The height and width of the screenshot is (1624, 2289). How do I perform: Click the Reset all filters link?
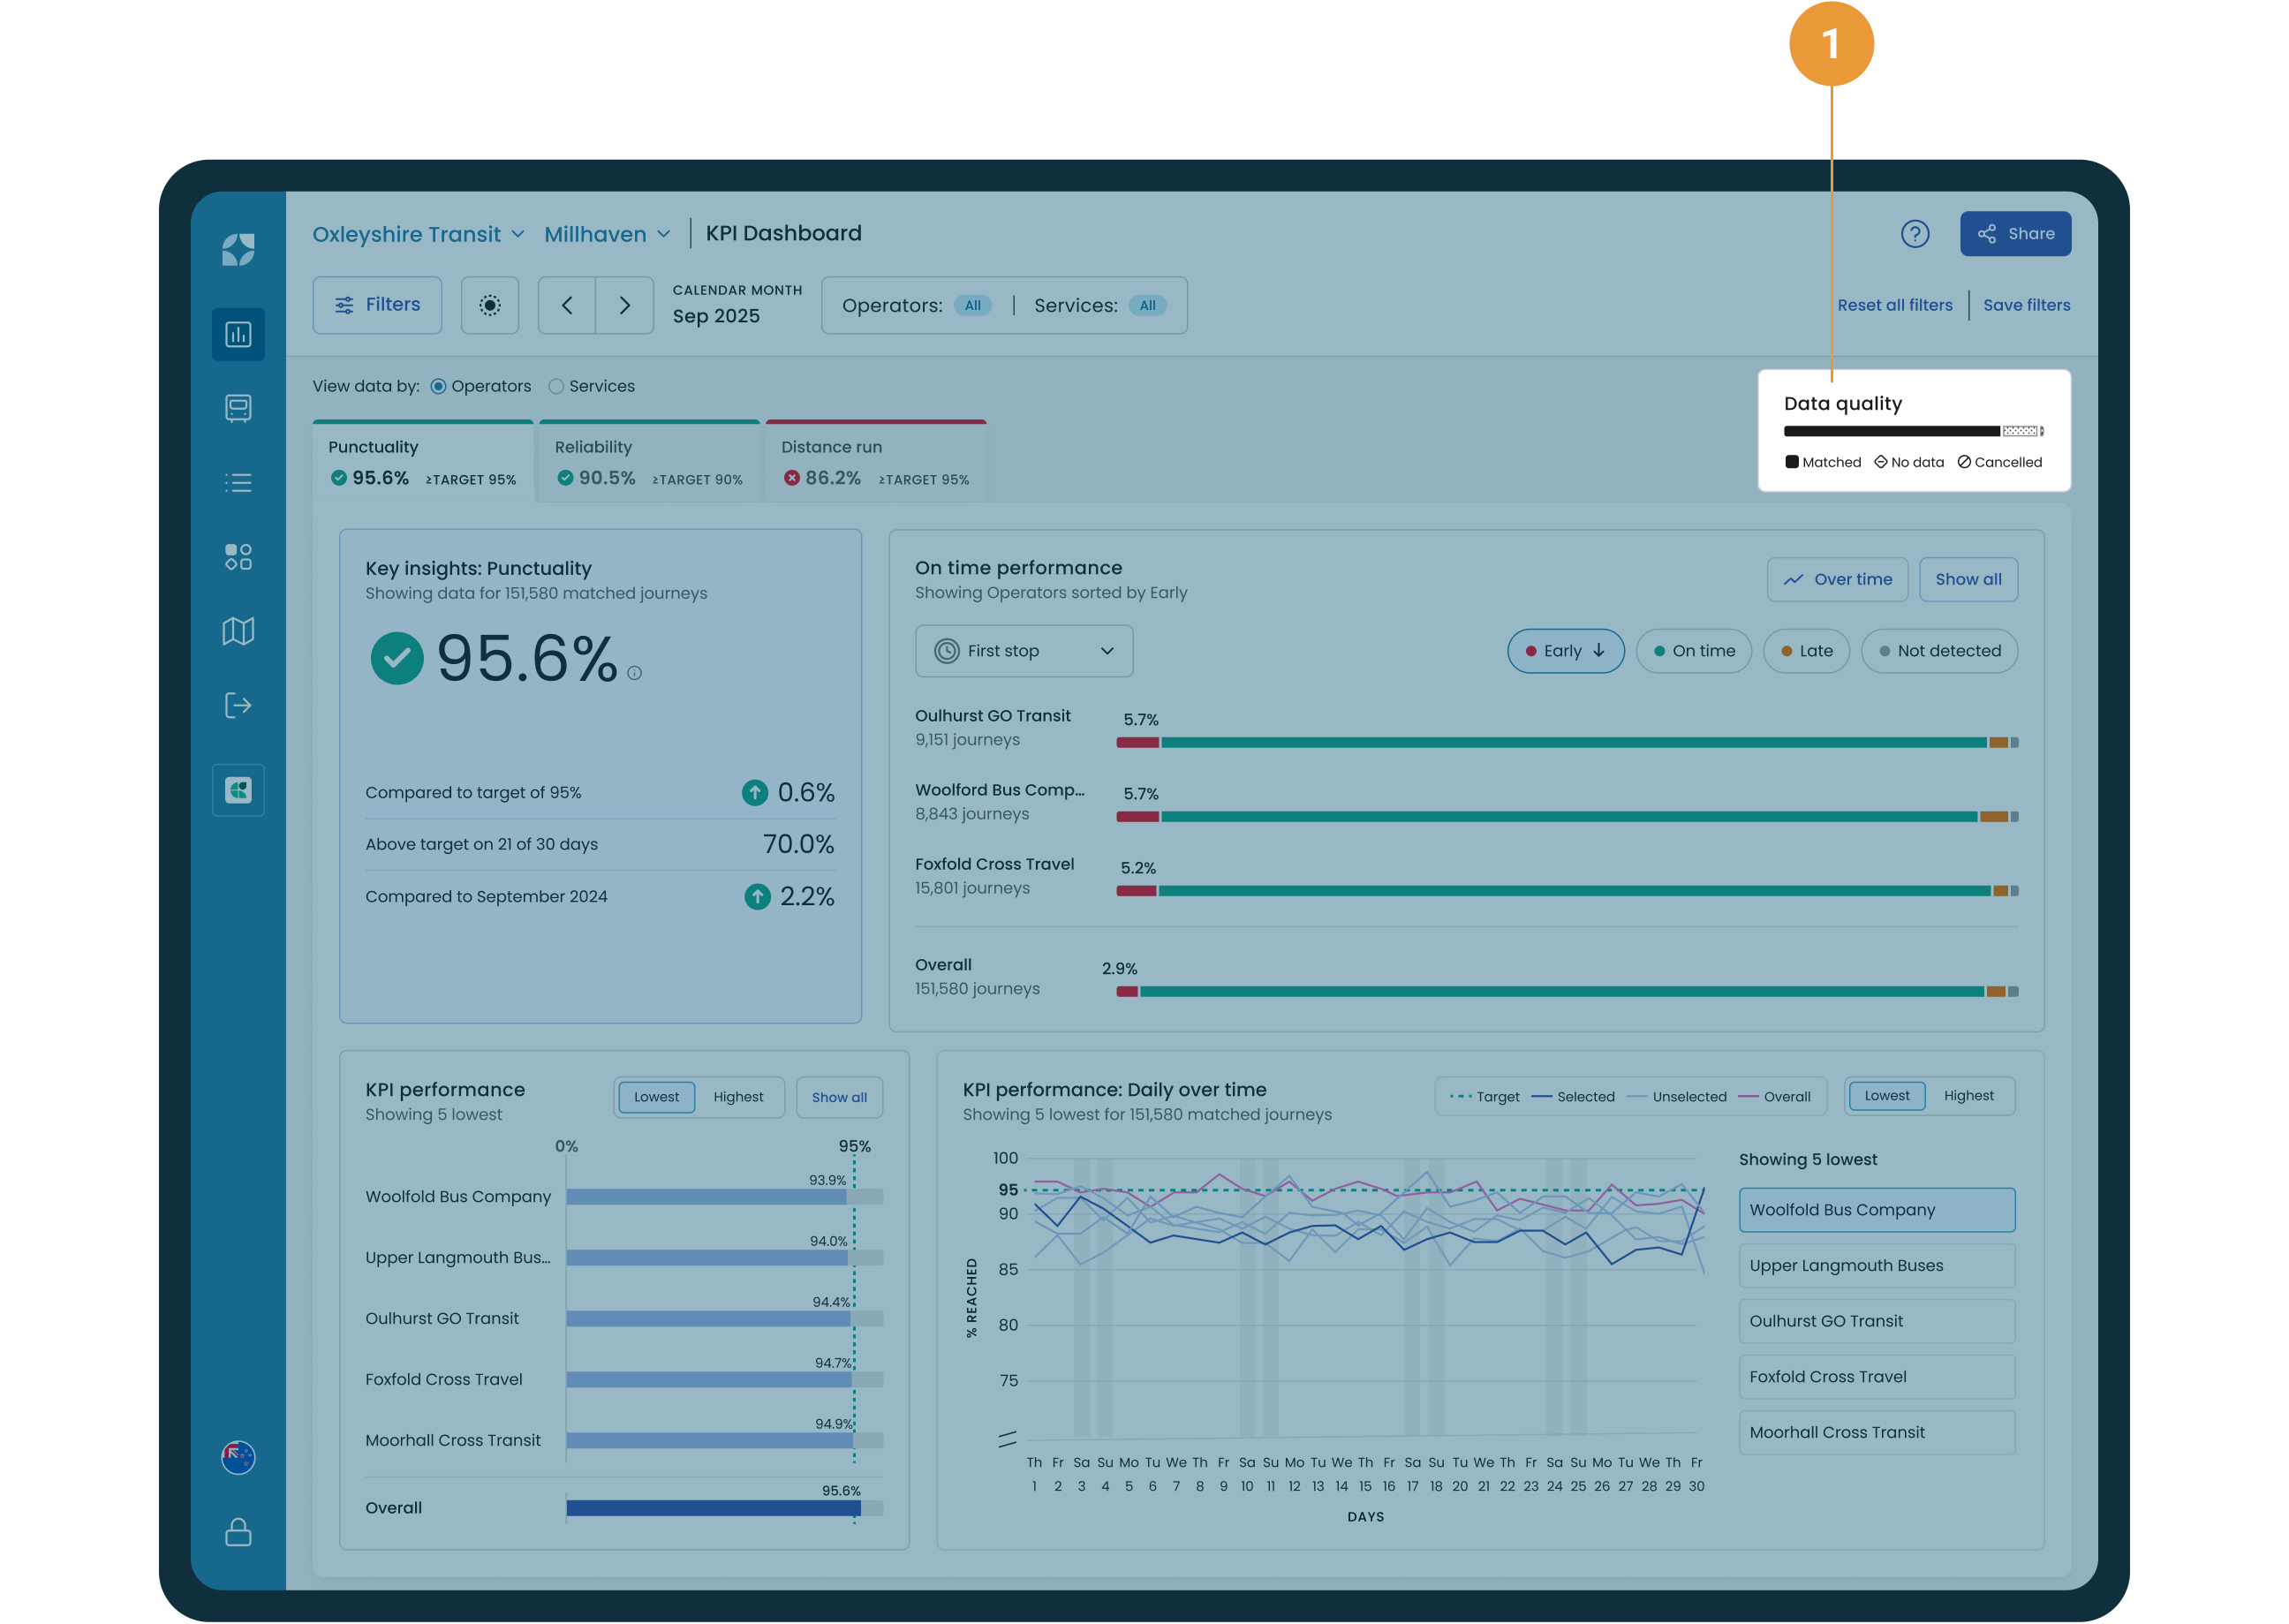[1894, 305]
